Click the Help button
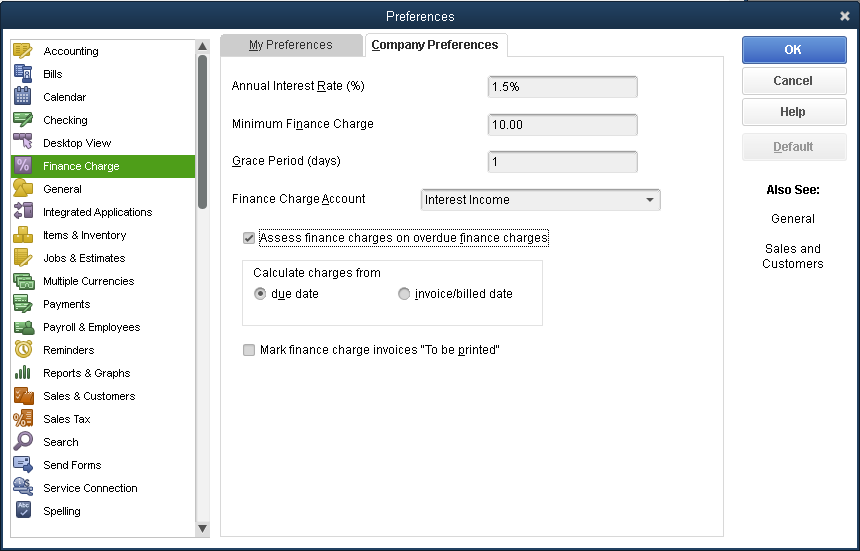 pyautogui.click(x=794, y=112)
